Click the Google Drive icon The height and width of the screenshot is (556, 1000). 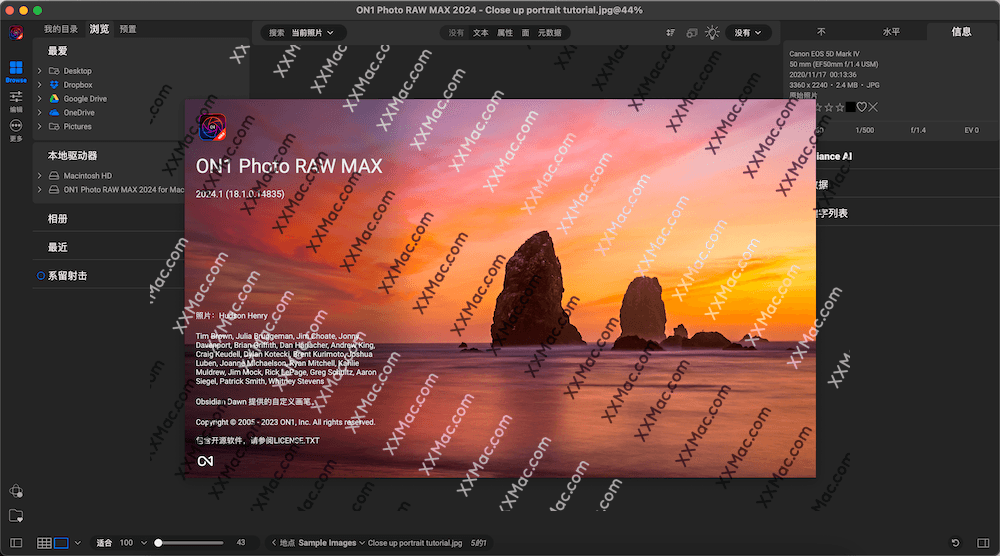point(54,99)
